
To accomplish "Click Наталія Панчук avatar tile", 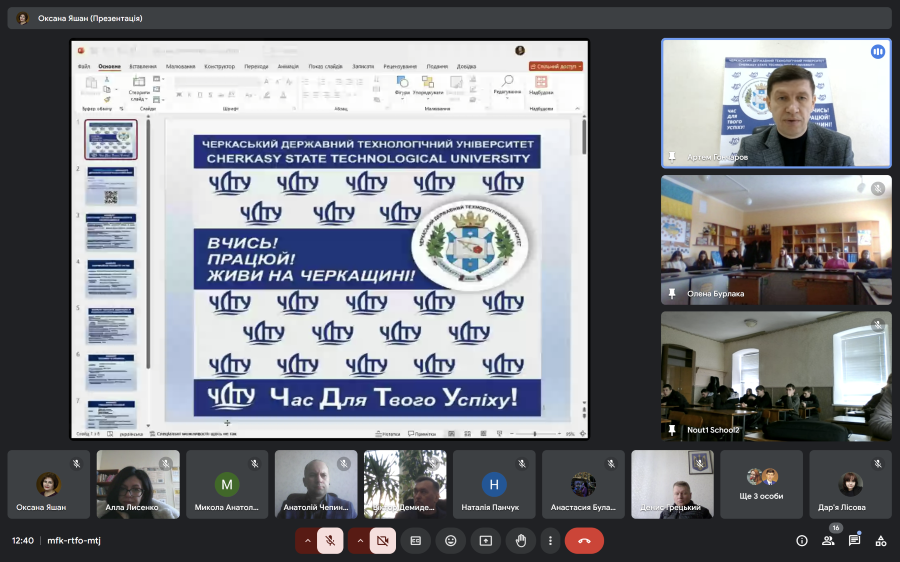I will click(494, 485).
